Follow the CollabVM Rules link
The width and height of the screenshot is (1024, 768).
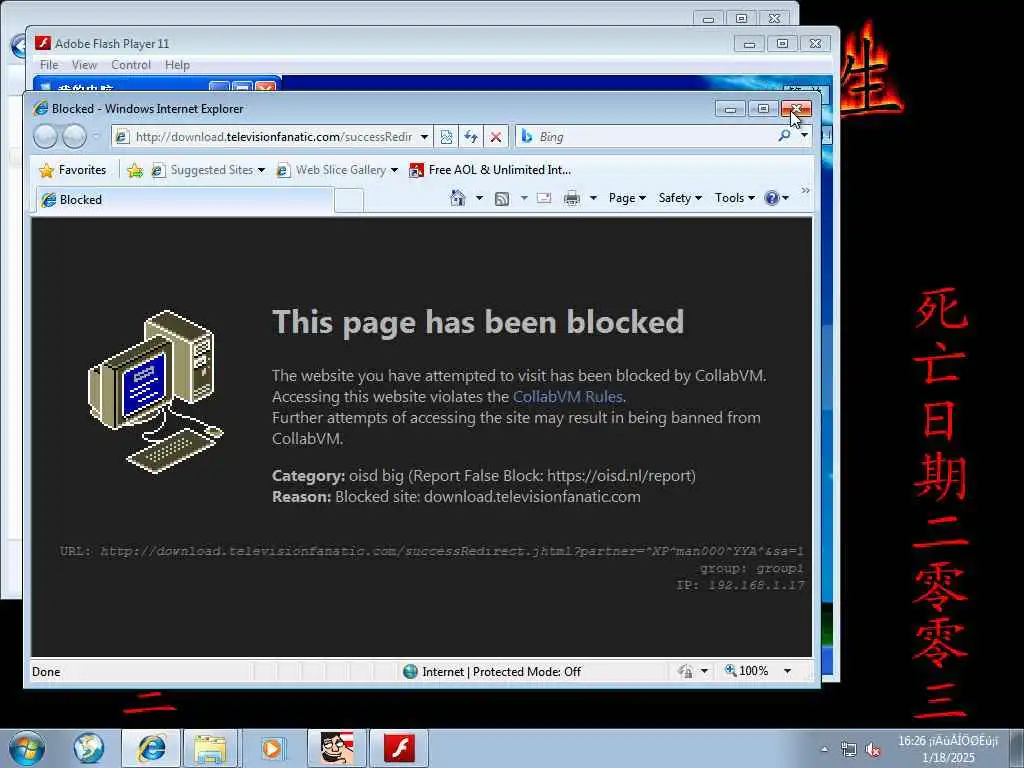568,396
